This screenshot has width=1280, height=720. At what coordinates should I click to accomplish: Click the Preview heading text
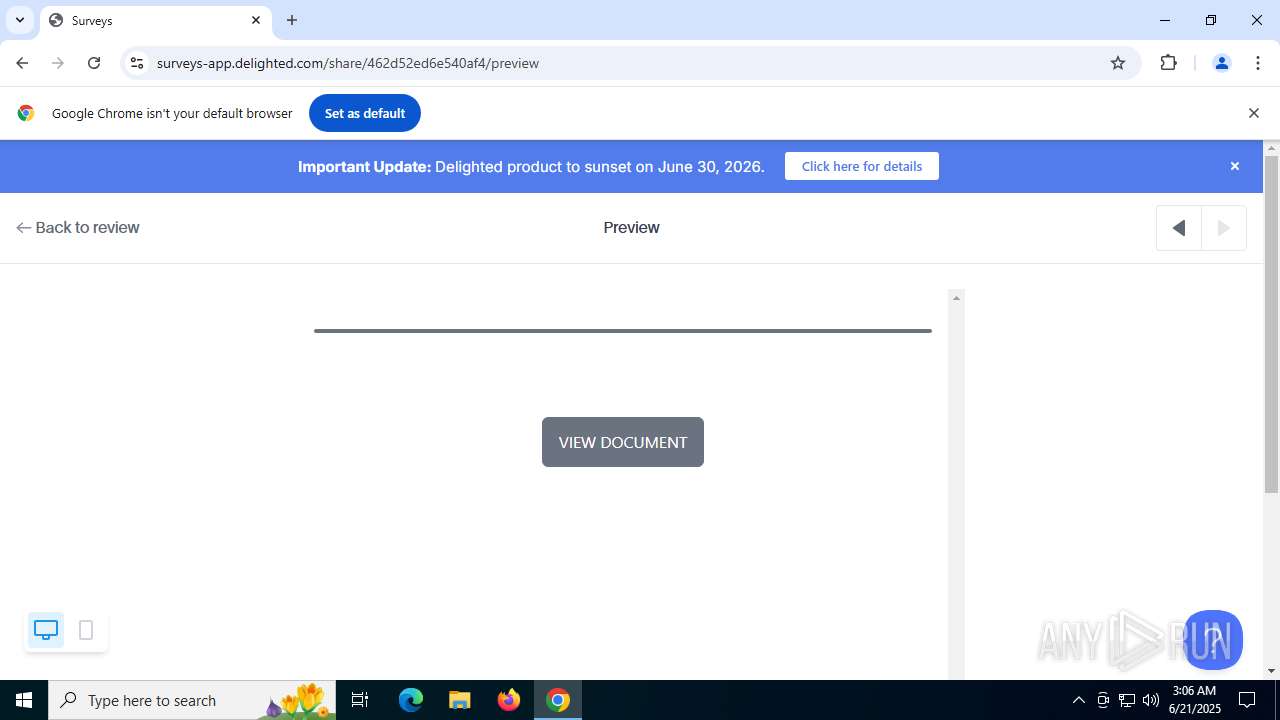[x=631, y=227]
